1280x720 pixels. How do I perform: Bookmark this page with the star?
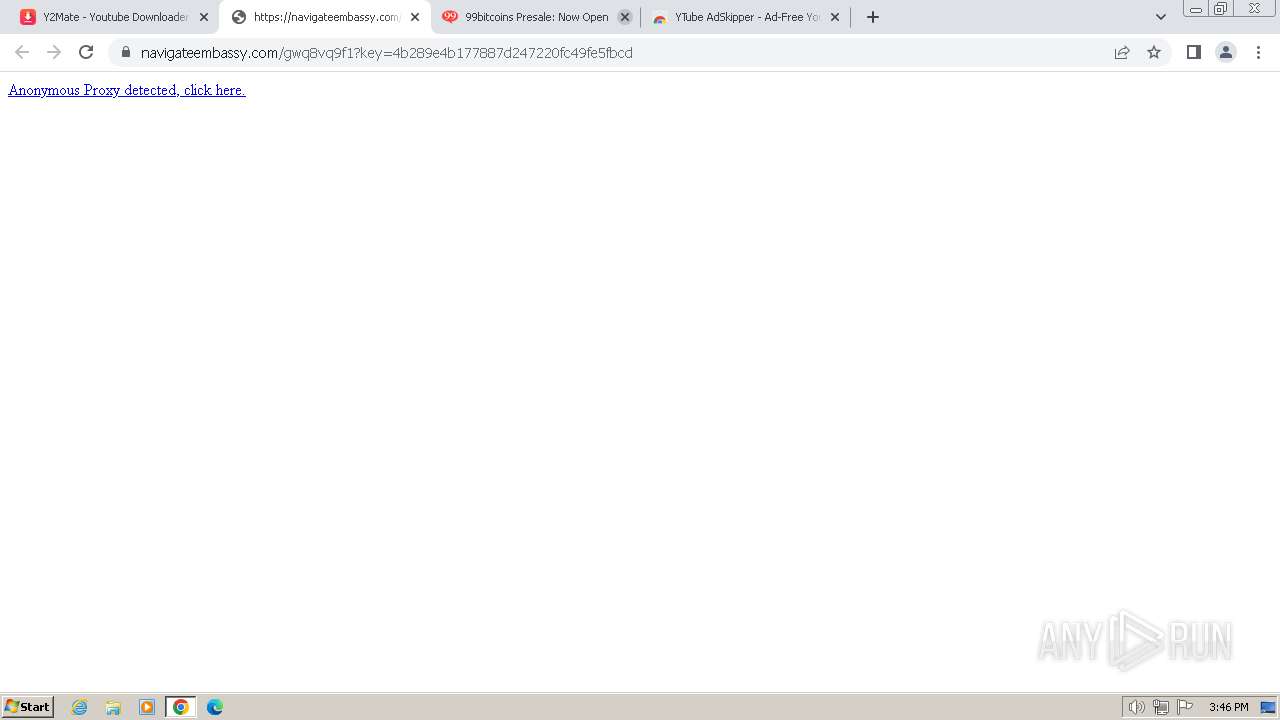click(x=1154, y=52)
